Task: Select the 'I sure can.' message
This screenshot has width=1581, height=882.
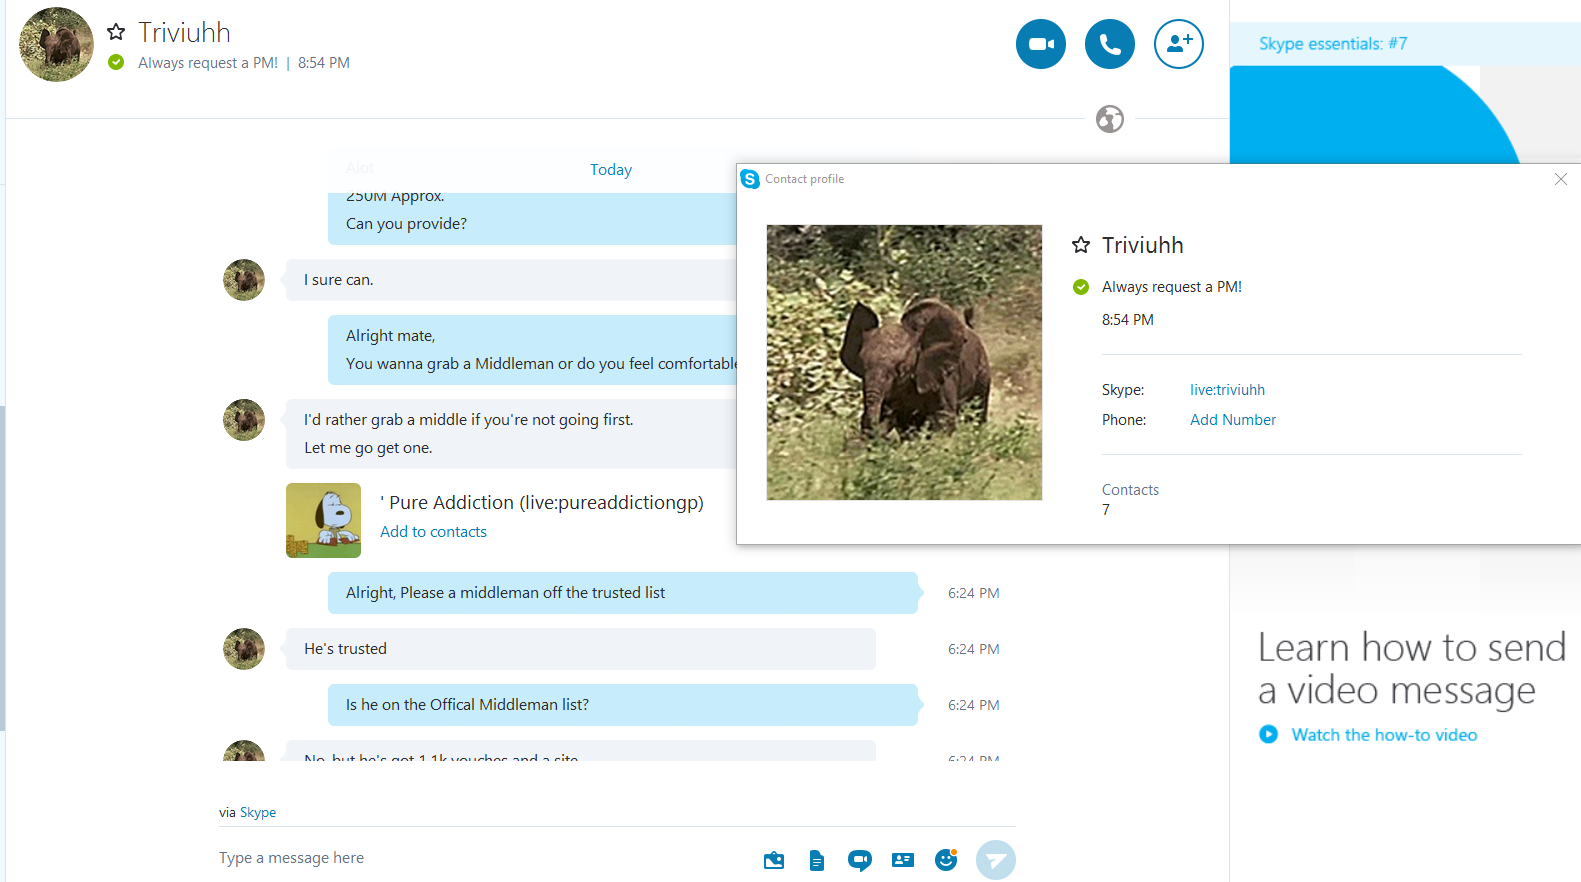Action: click(338, 280)
